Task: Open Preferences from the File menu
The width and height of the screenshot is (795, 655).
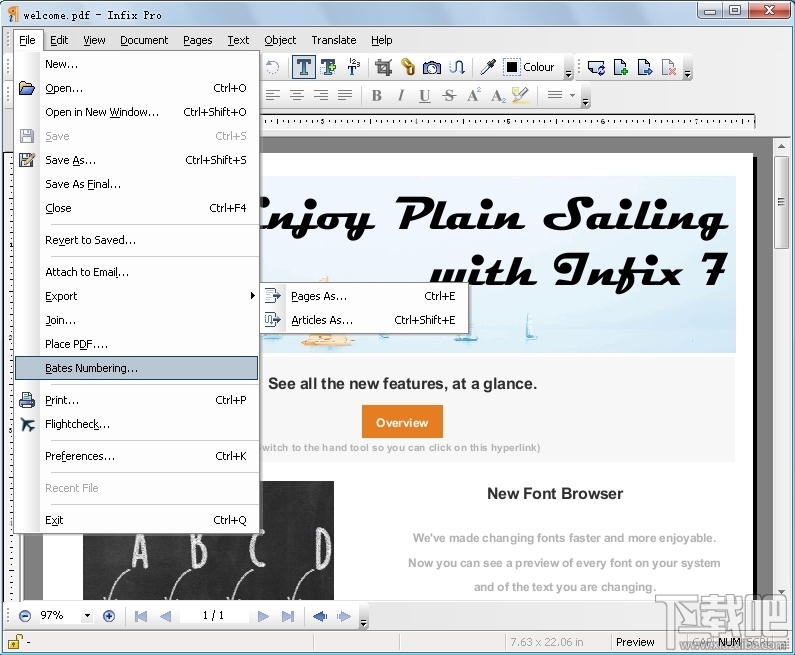Action: pos(136,456)
